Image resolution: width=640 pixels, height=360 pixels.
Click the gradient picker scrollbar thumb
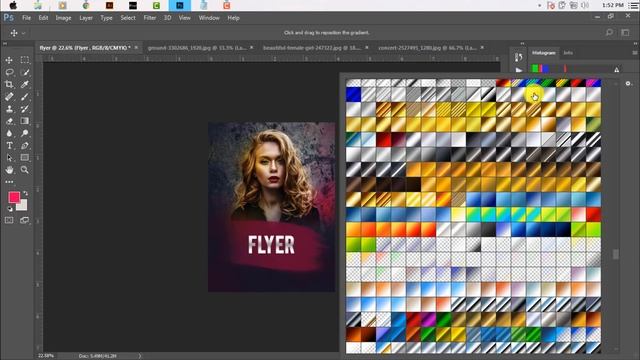pos(616,254)
